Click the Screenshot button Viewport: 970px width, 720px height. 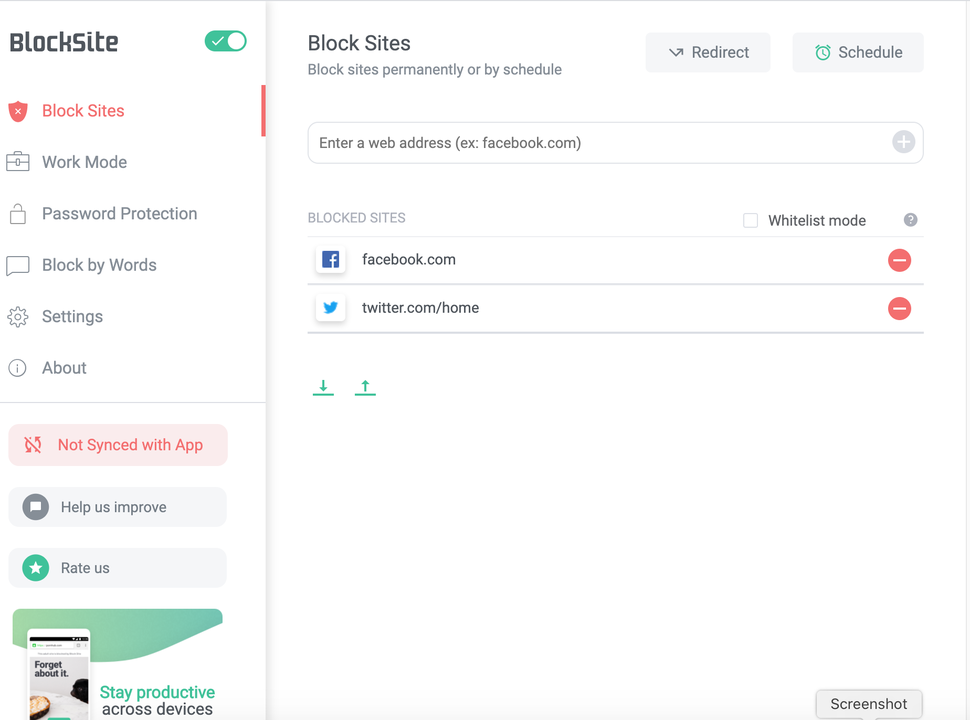(x=869, y=704)
